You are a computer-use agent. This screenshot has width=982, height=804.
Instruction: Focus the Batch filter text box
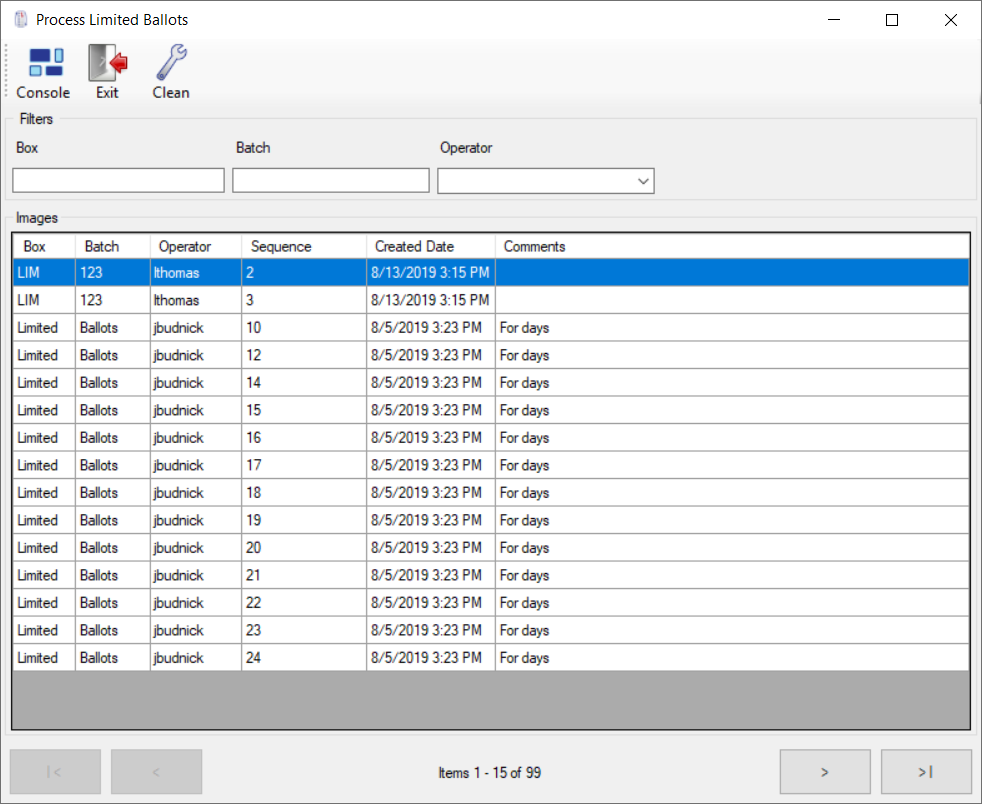[x=331, y=180]
